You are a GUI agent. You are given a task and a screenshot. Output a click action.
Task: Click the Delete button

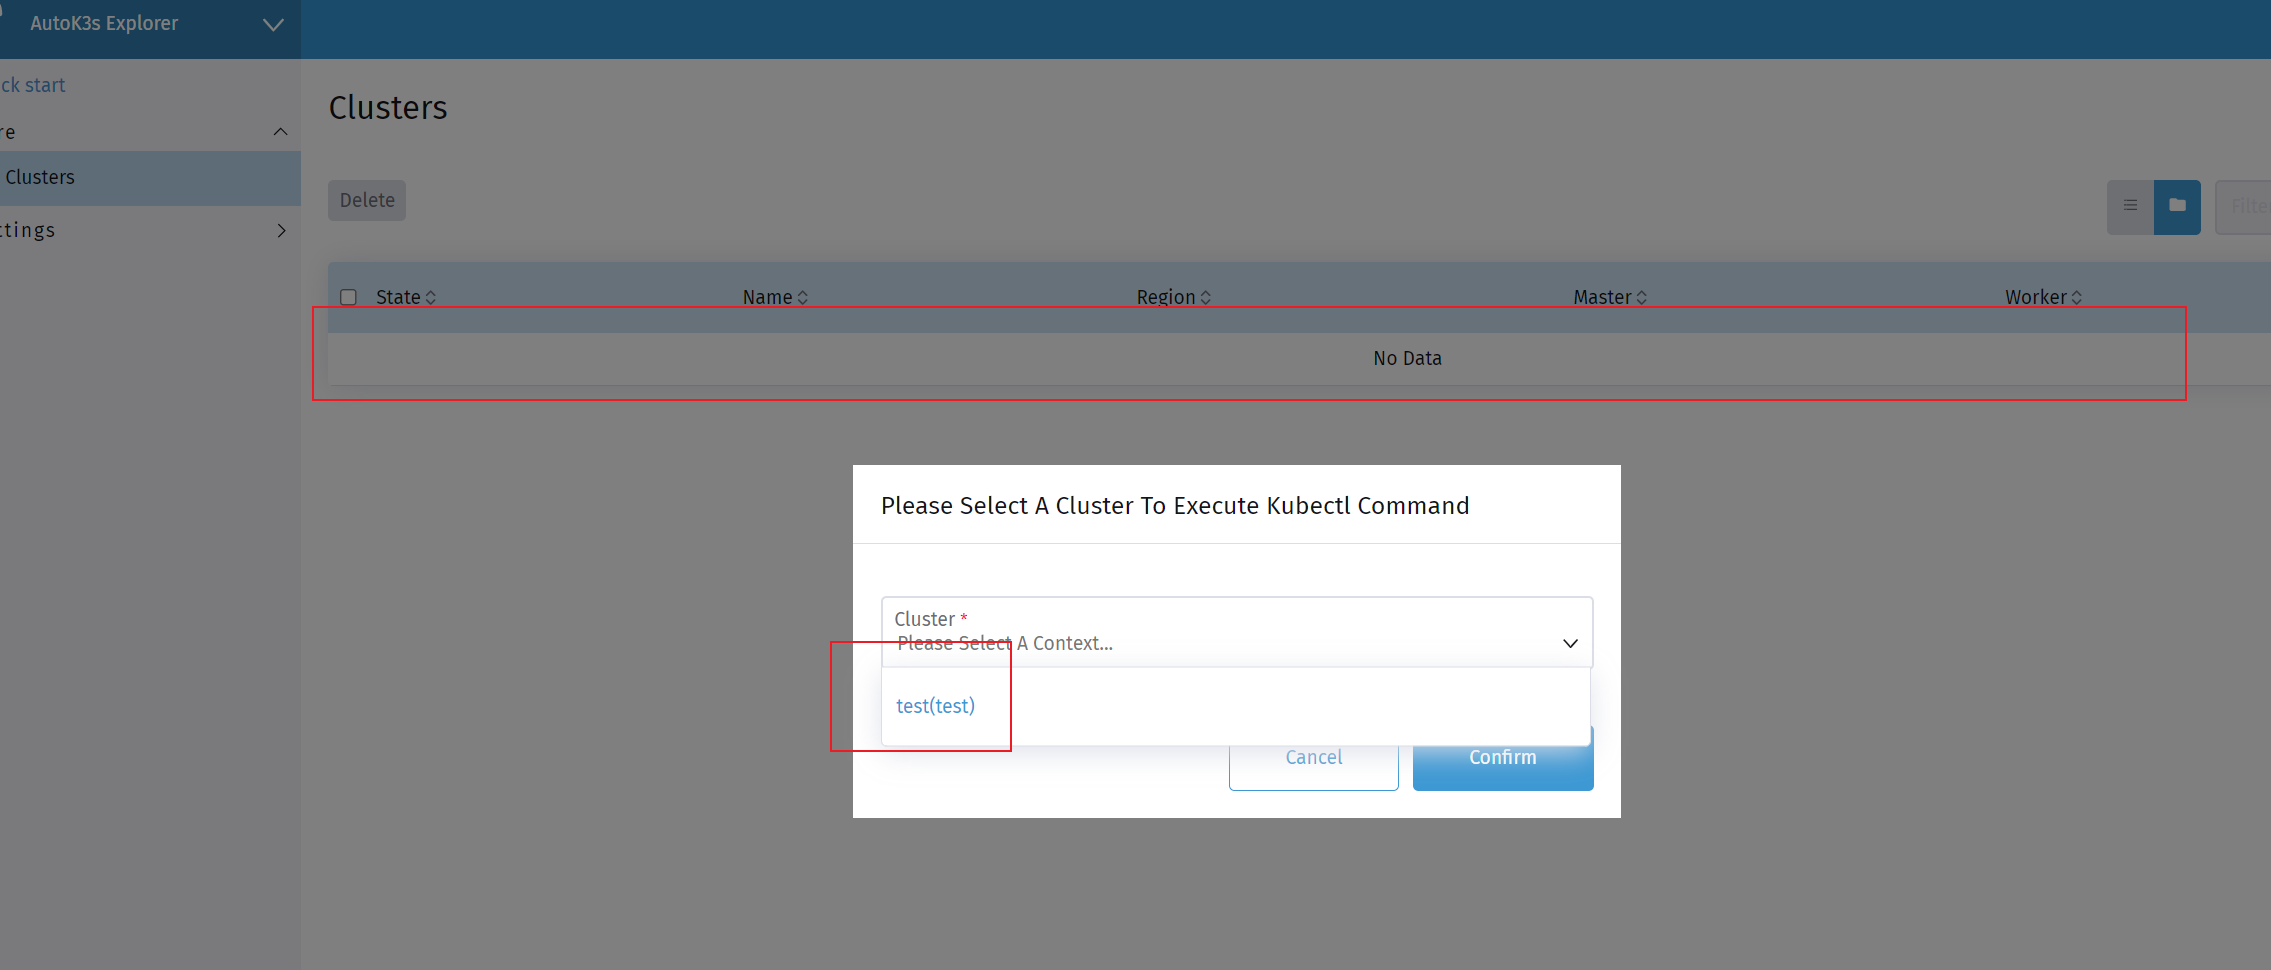(x=366, y=200)
